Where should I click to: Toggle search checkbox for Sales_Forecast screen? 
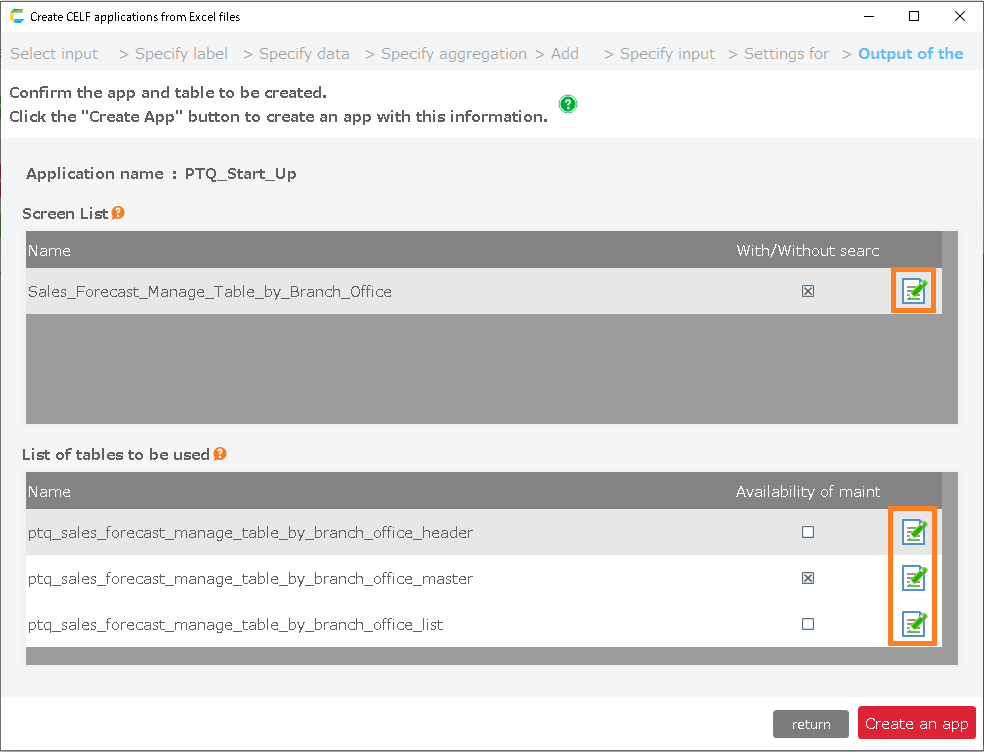click(808, 292)
